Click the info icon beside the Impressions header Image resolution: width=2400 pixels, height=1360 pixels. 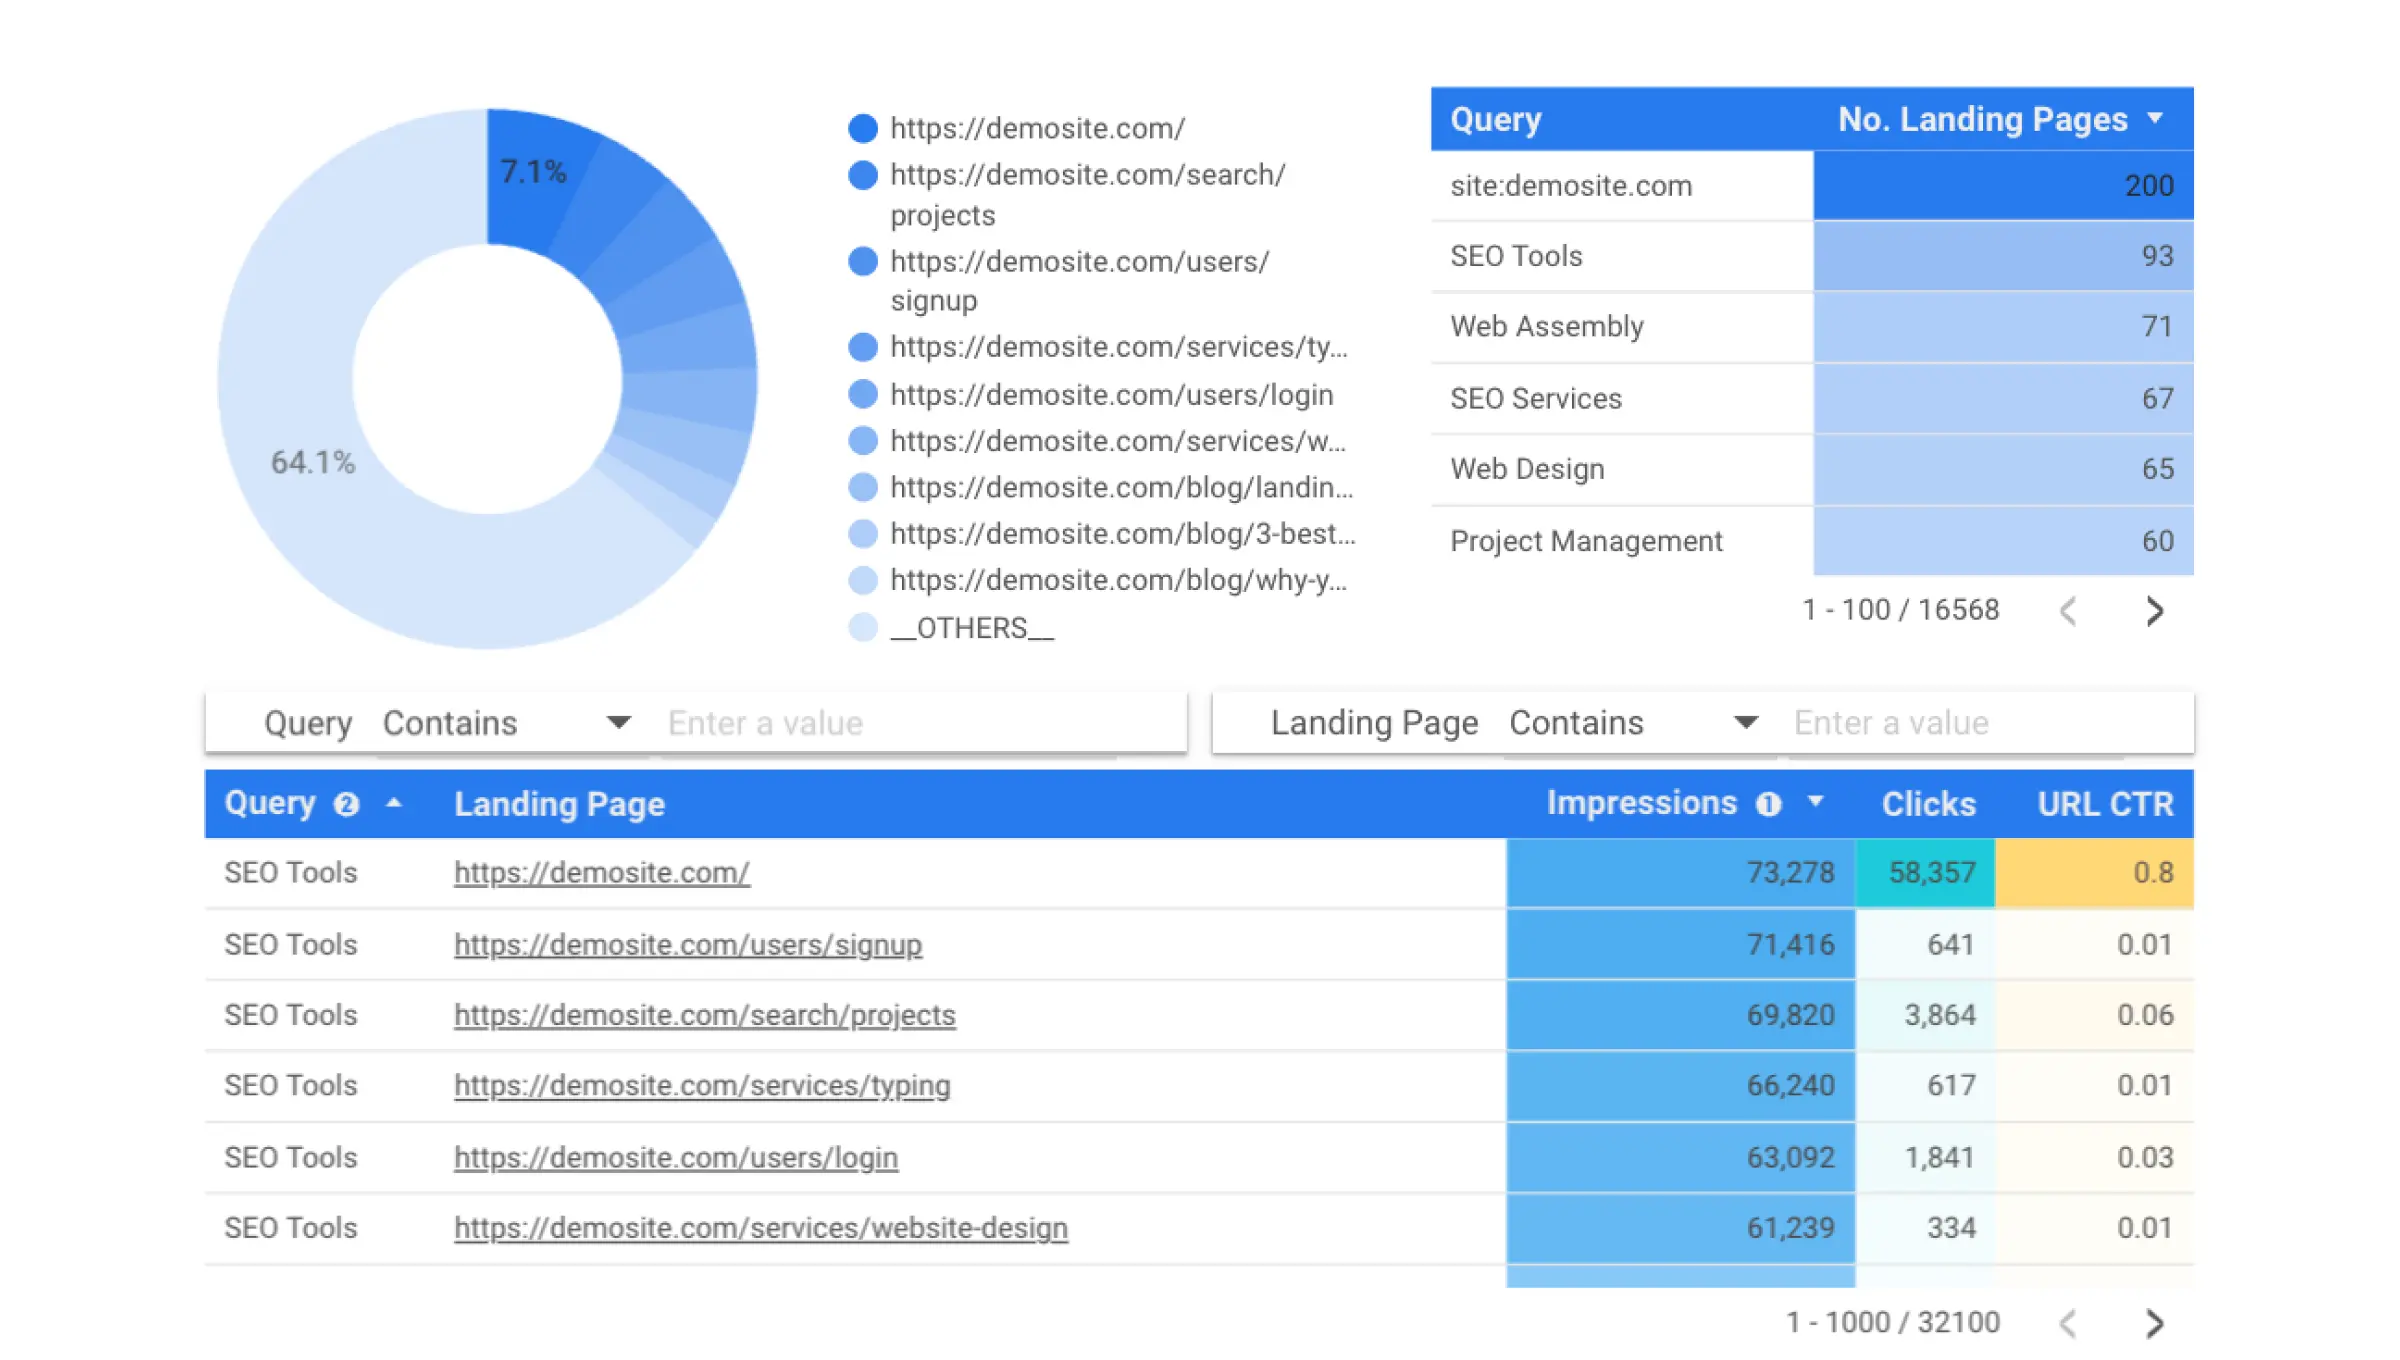pos(1768,803)
